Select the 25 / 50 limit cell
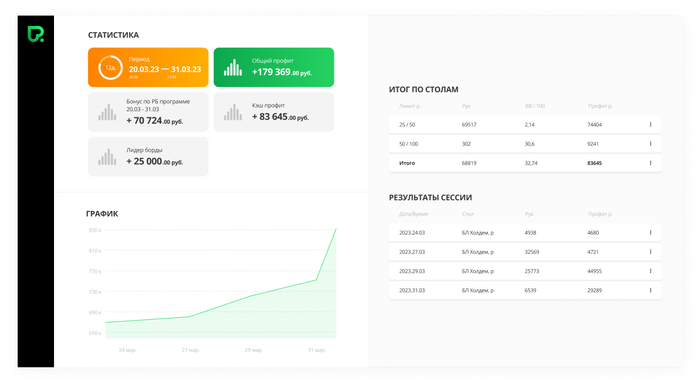The width and height of the screenshot is (700, 387). tap(407, 125)
